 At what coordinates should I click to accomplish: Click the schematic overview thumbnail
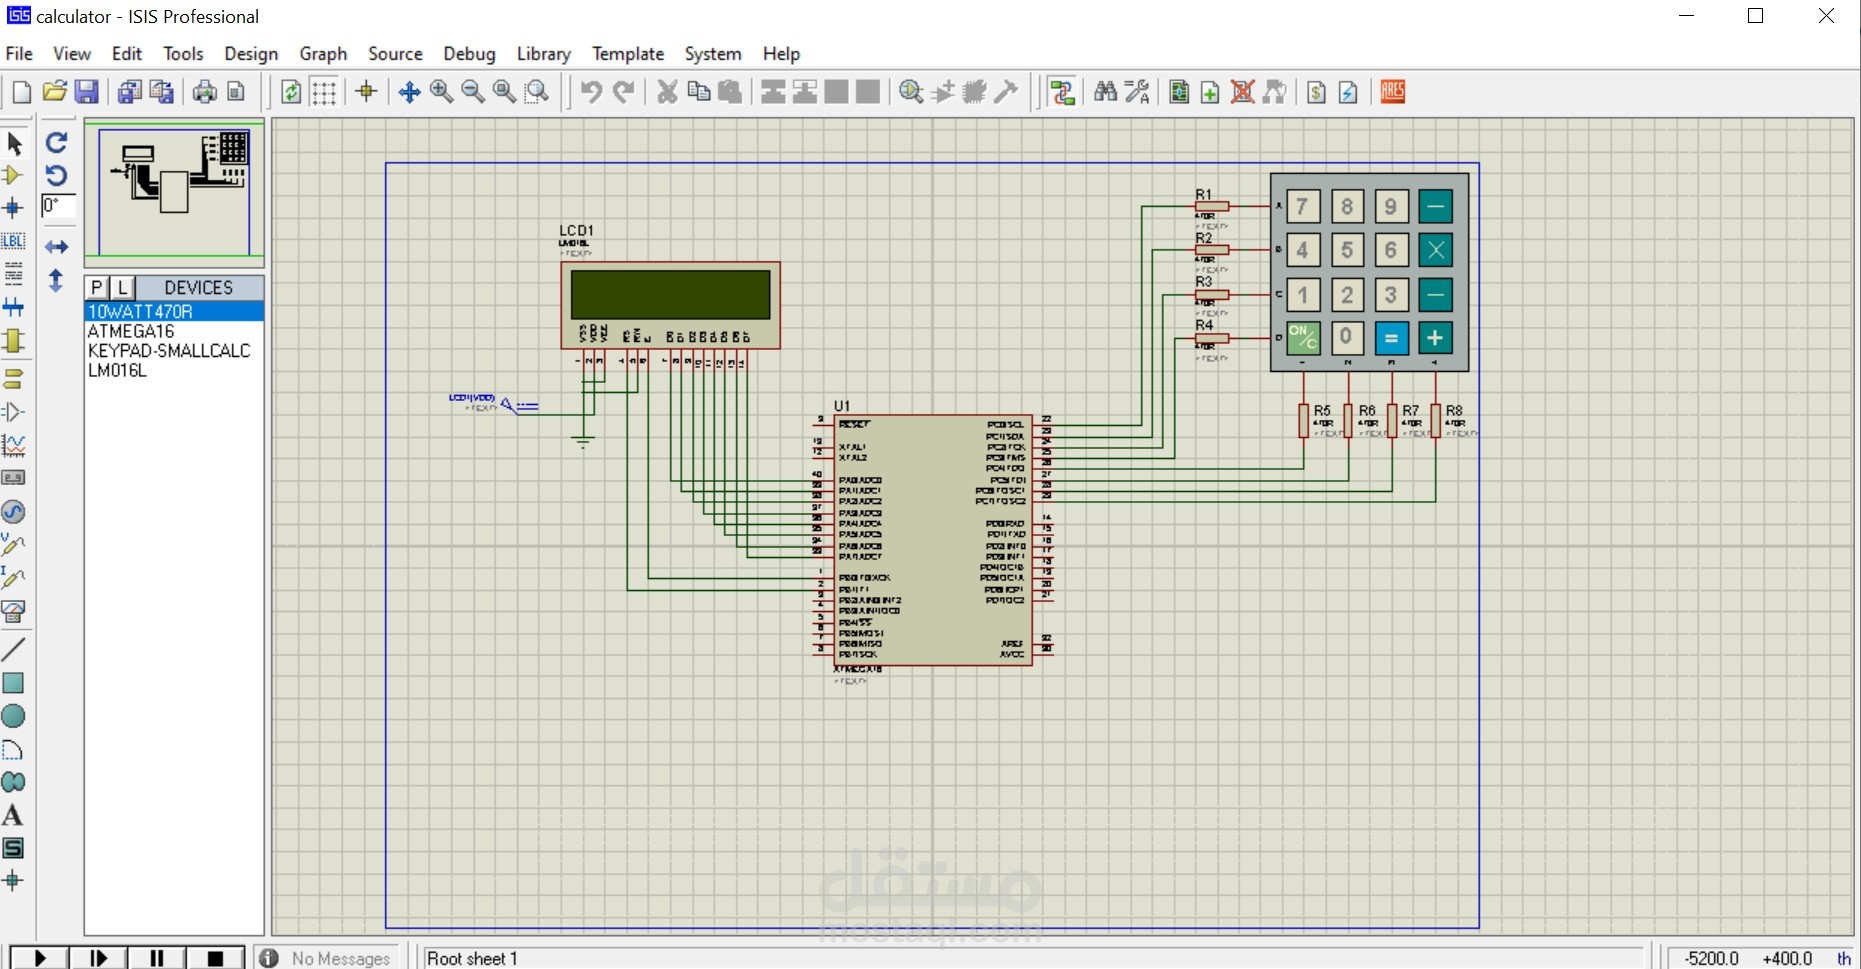point(174,188)
